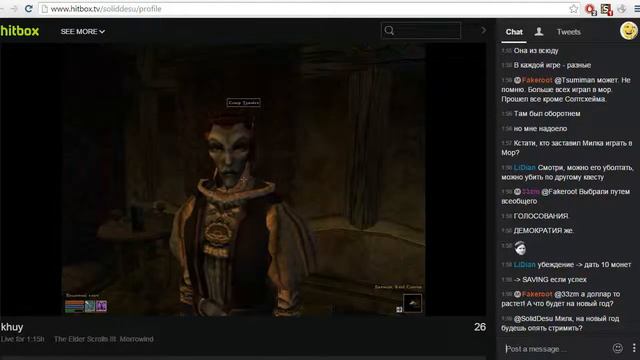
Task: Click the search magnifier icon
Action: coord(389,31)
